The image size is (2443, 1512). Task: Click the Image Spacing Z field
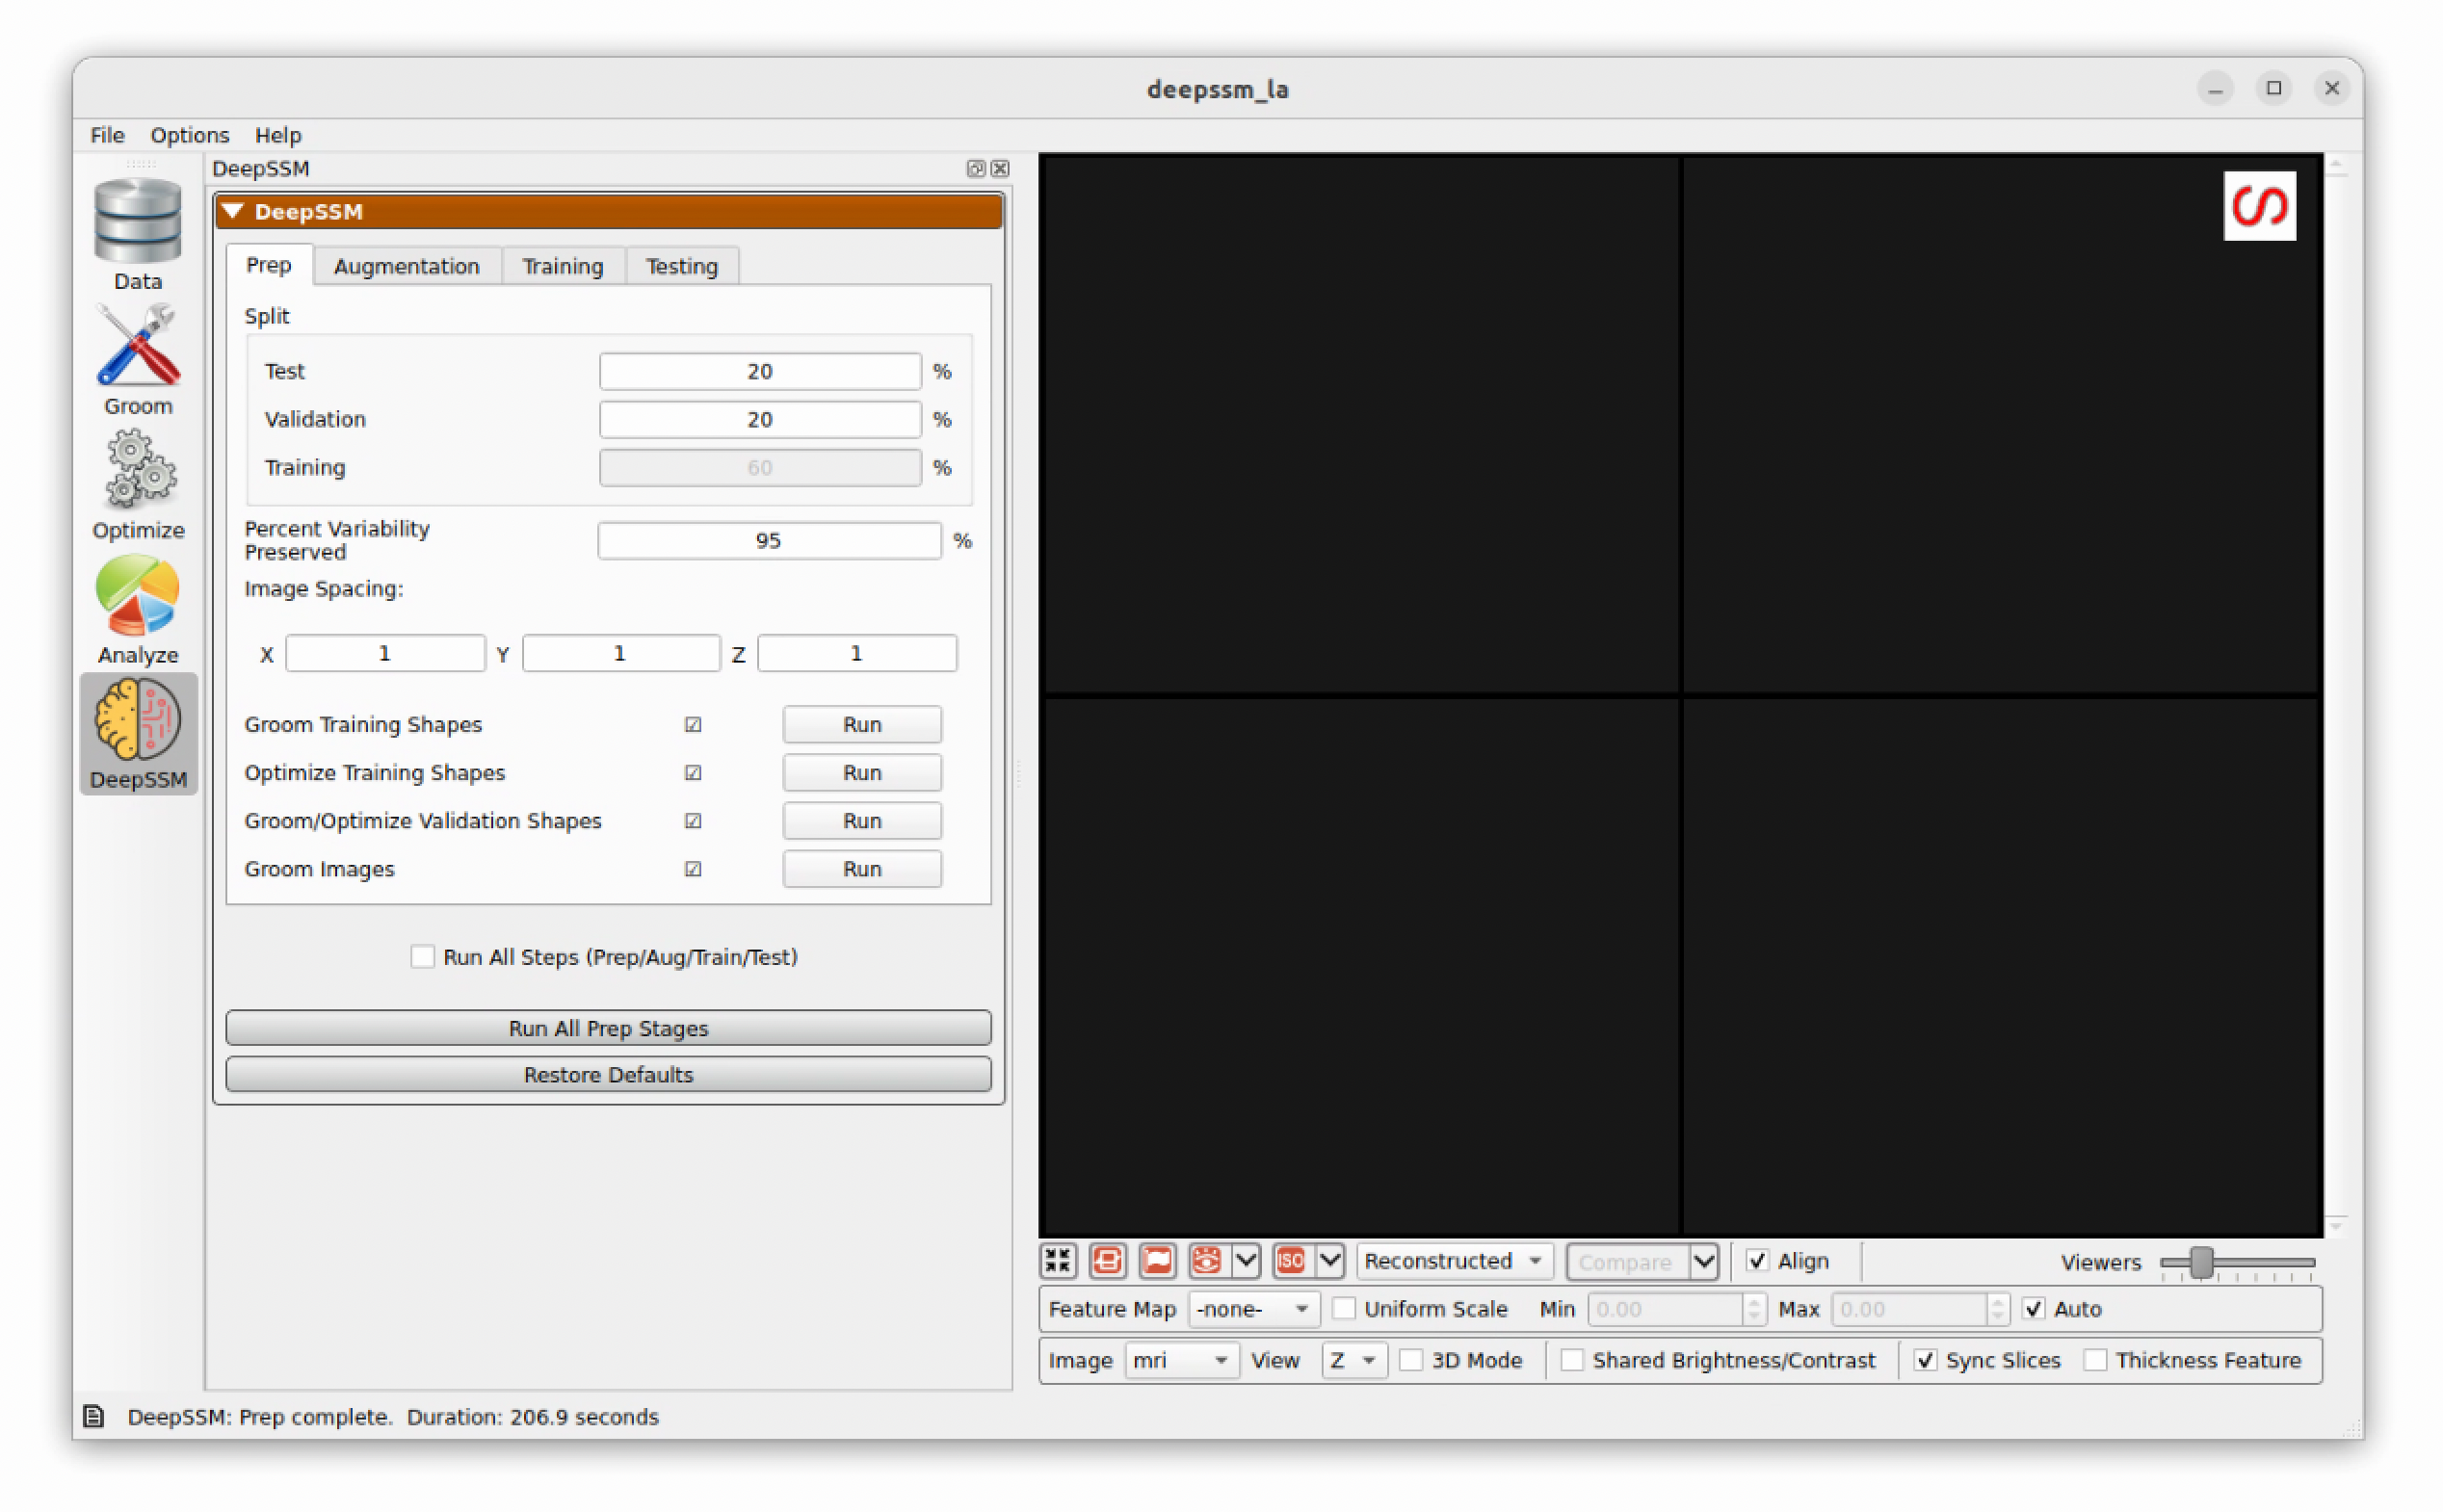[x=857, y=654]
